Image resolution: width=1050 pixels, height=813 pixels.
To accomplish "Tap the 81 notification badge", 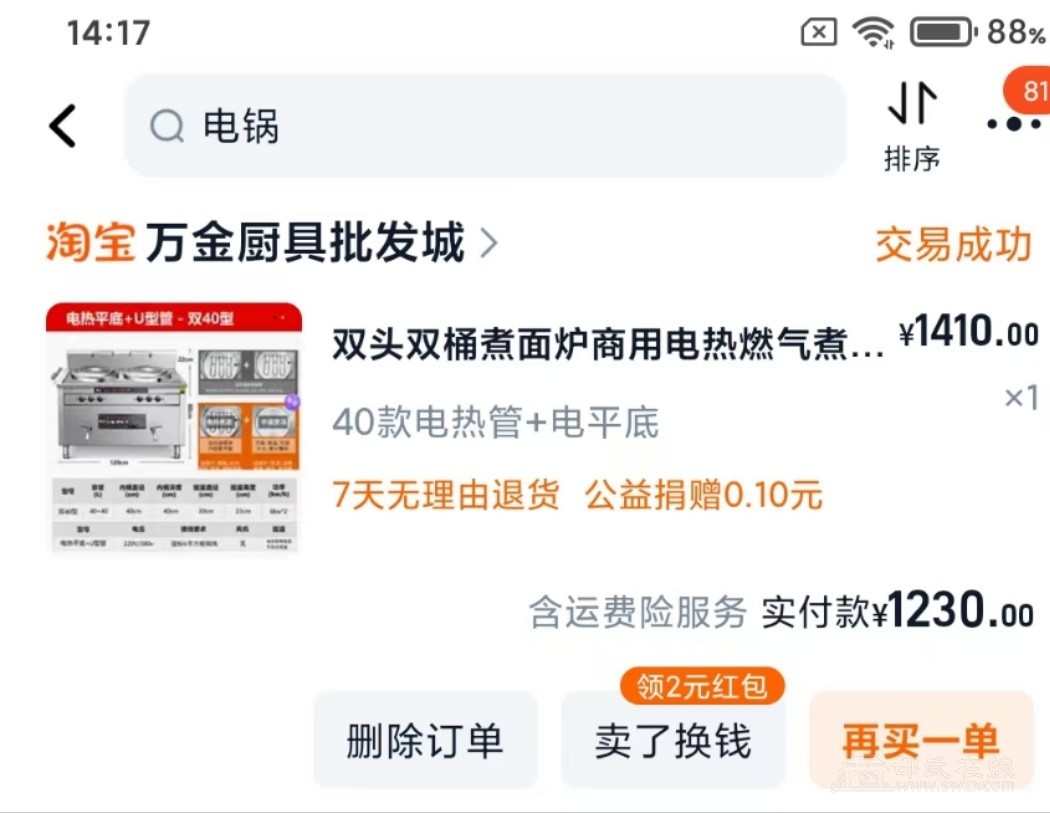I will click(1029, 90).
